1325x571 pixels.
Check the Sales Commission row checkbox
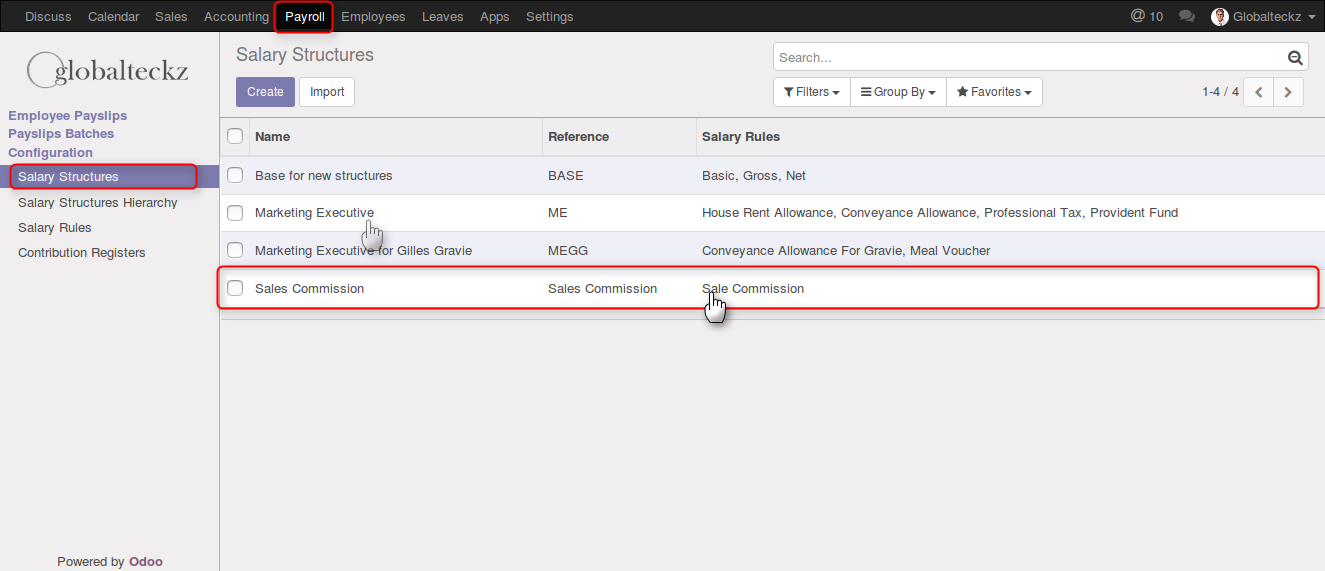coord(235,288)
